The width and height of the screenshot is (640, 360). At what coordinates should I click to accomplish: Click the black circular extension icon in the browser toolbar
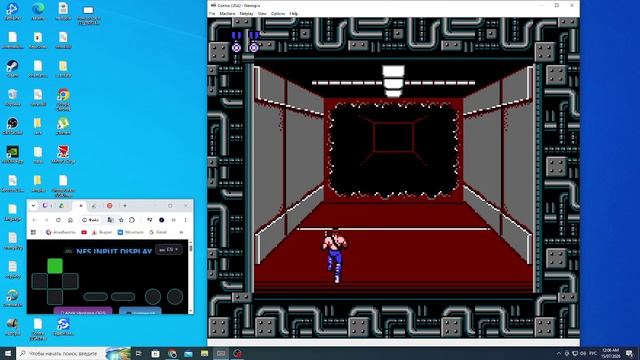[162, 220]
